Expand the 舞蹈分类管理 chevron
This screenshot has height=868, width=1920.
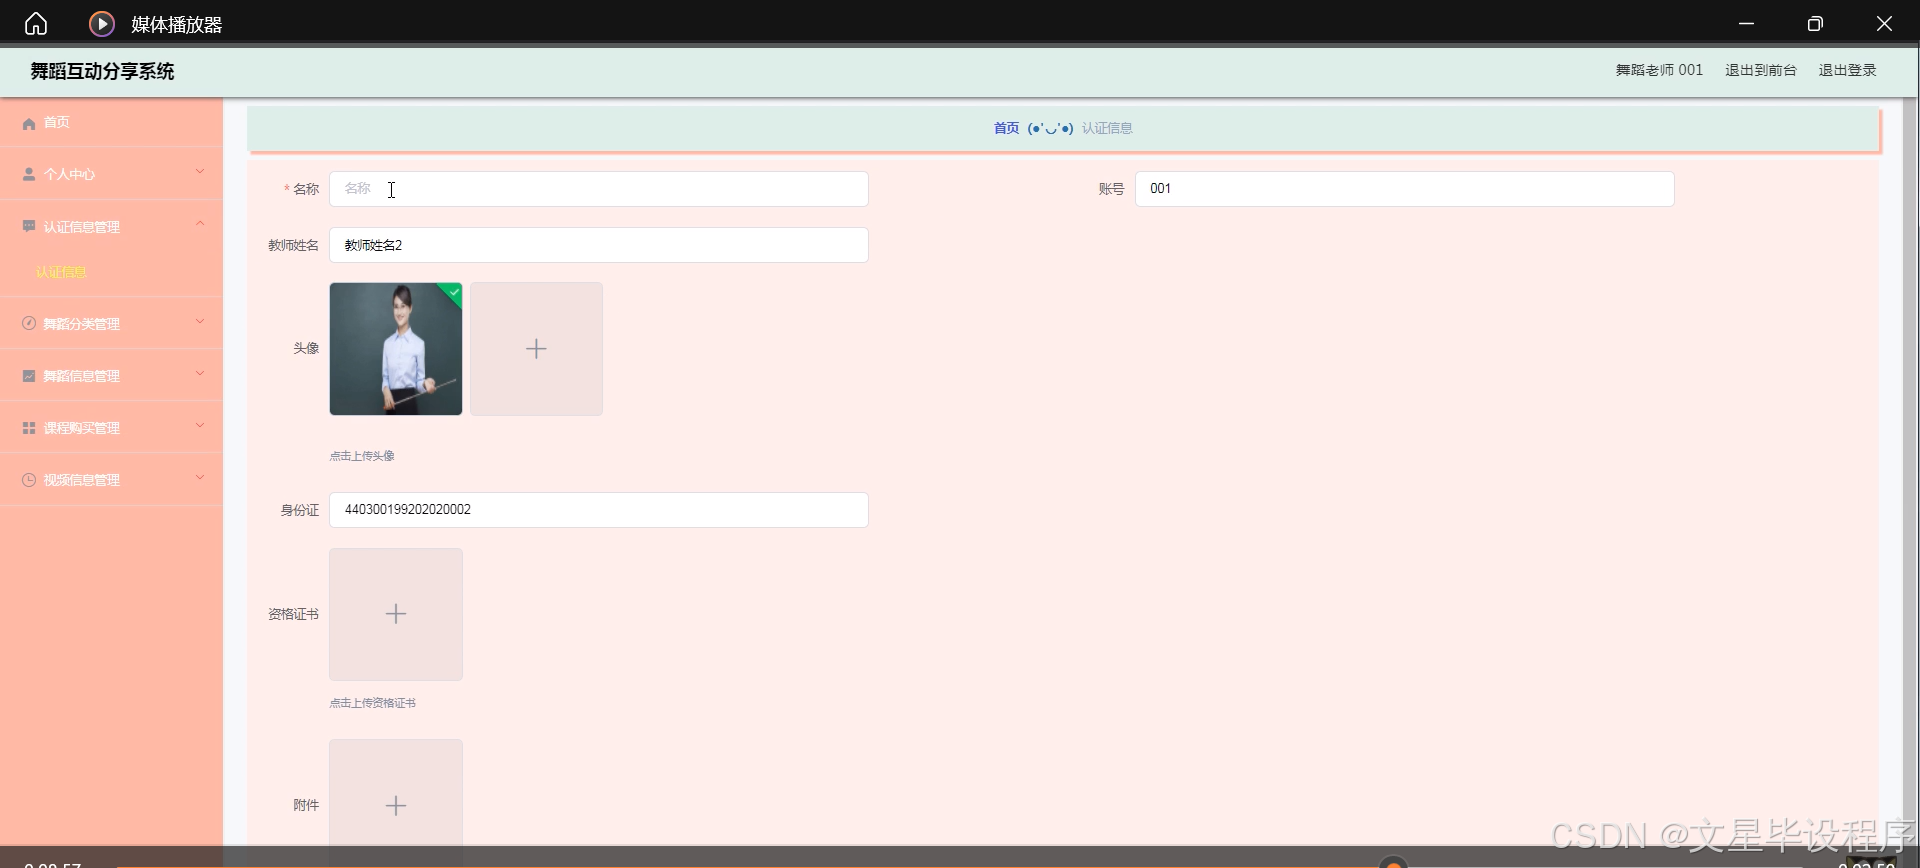(200, 321)
